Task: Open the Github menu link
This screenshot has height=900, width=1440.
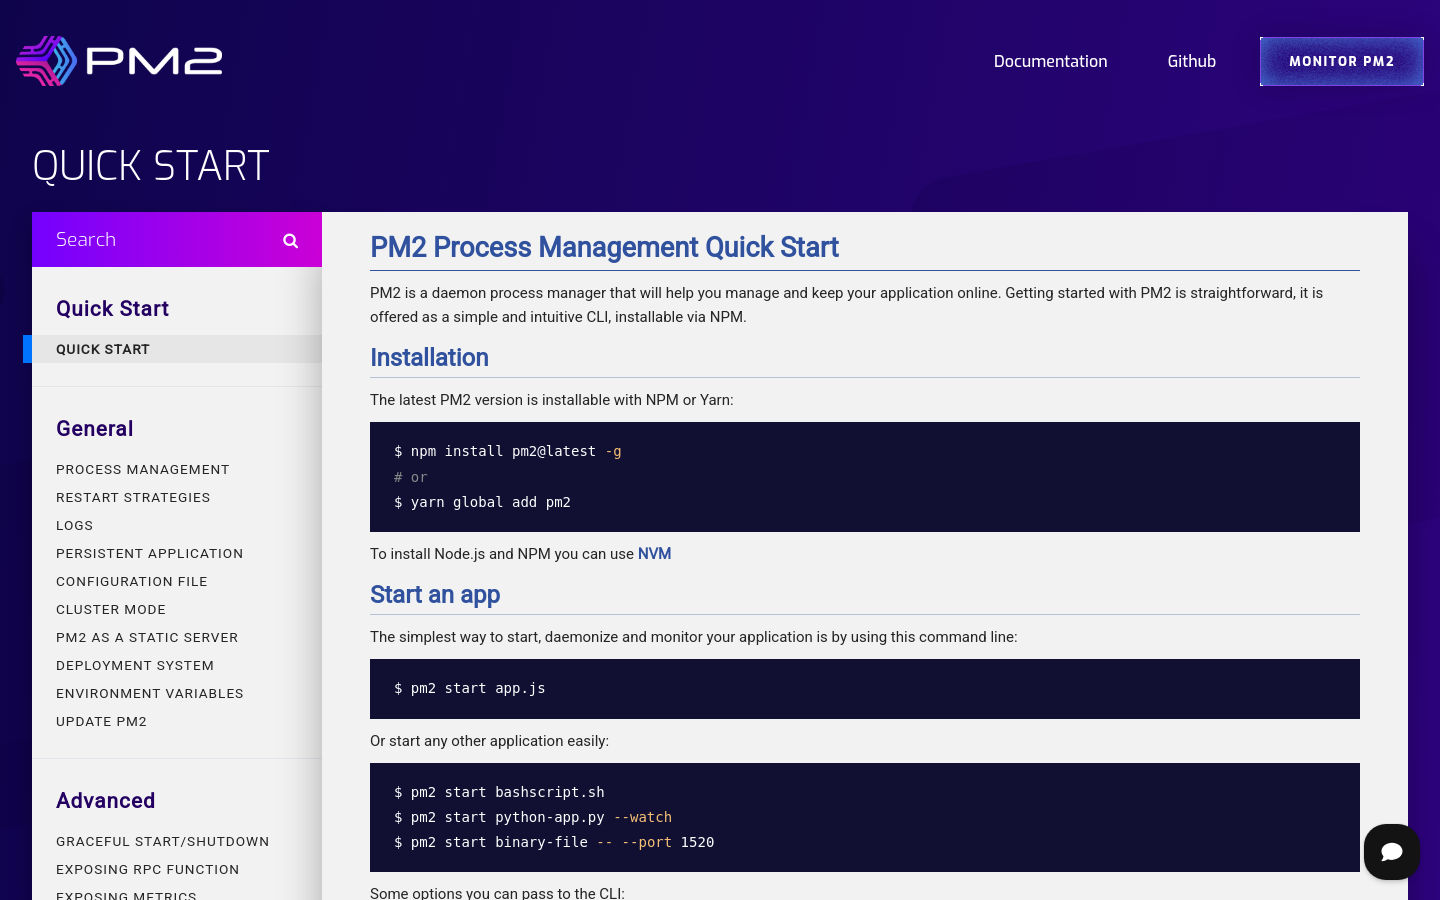Action: (x=1191, y=61)
